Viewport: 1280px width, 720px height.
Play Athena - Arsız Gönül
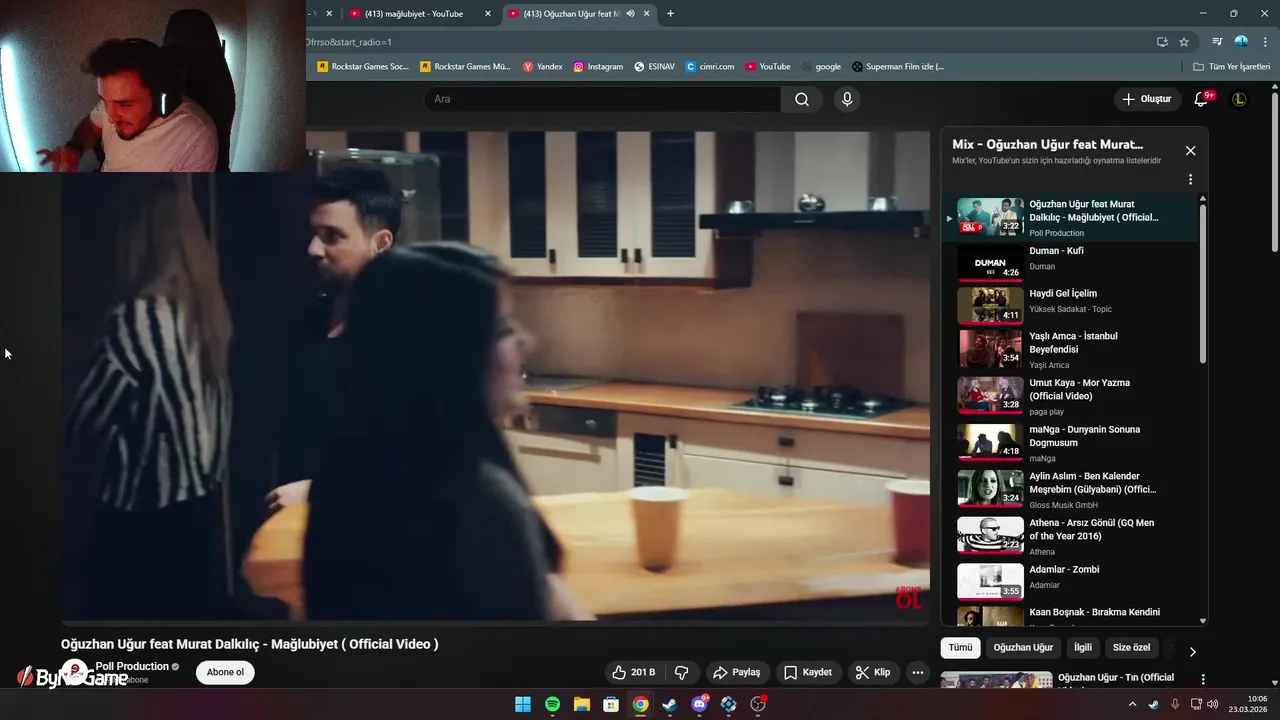(1070, 535)
